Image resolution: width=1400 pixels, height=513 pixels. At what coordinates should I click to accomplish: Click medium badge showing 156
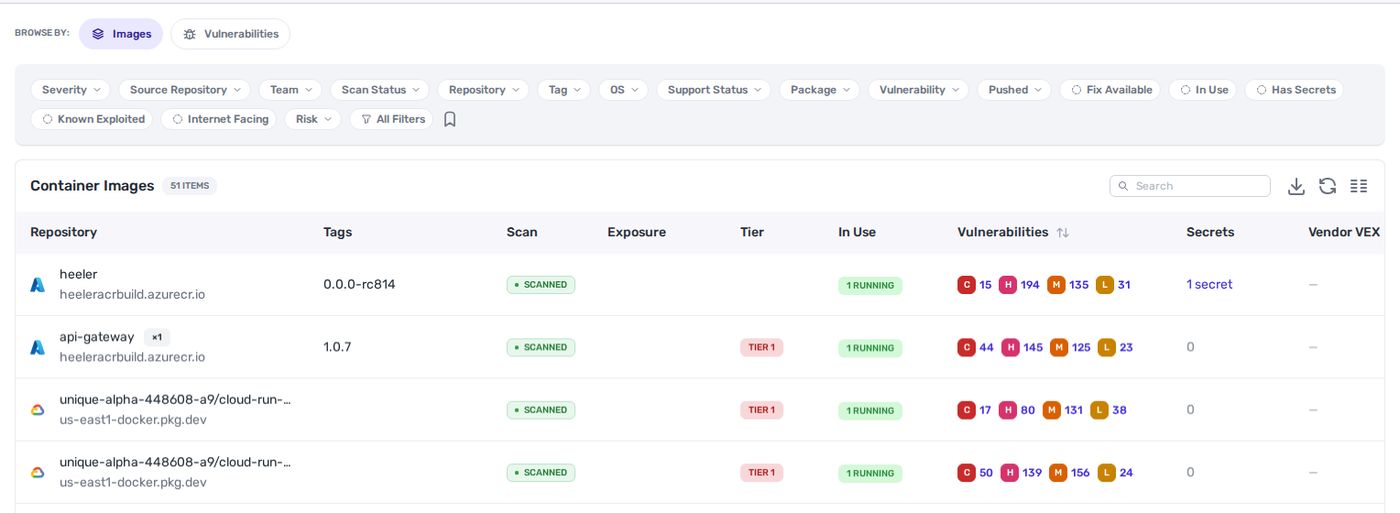1058,472
